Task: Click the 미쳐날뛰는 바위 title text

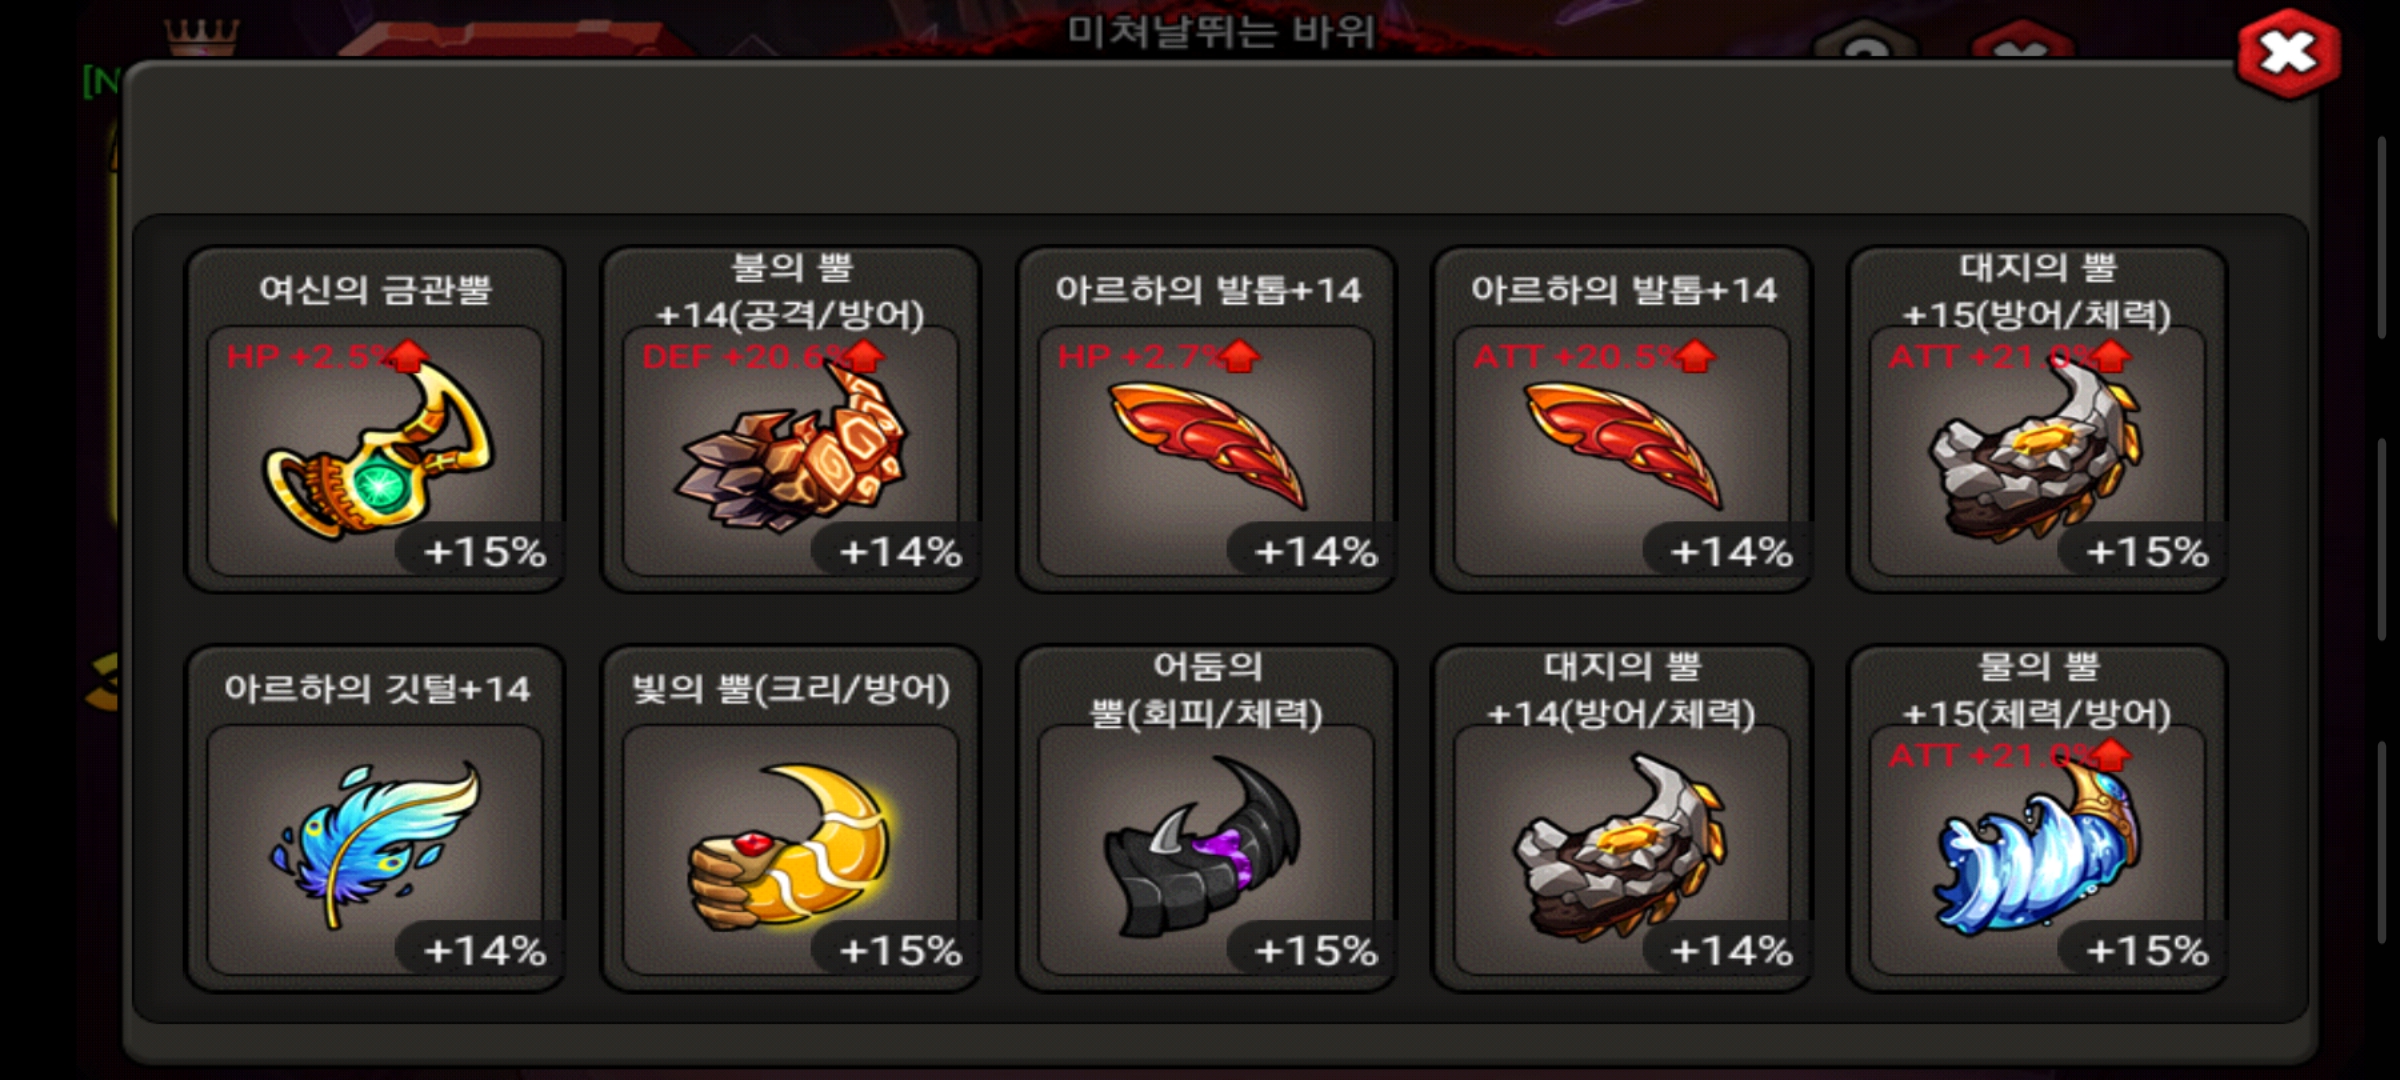Action: [x=1220, y=31]
